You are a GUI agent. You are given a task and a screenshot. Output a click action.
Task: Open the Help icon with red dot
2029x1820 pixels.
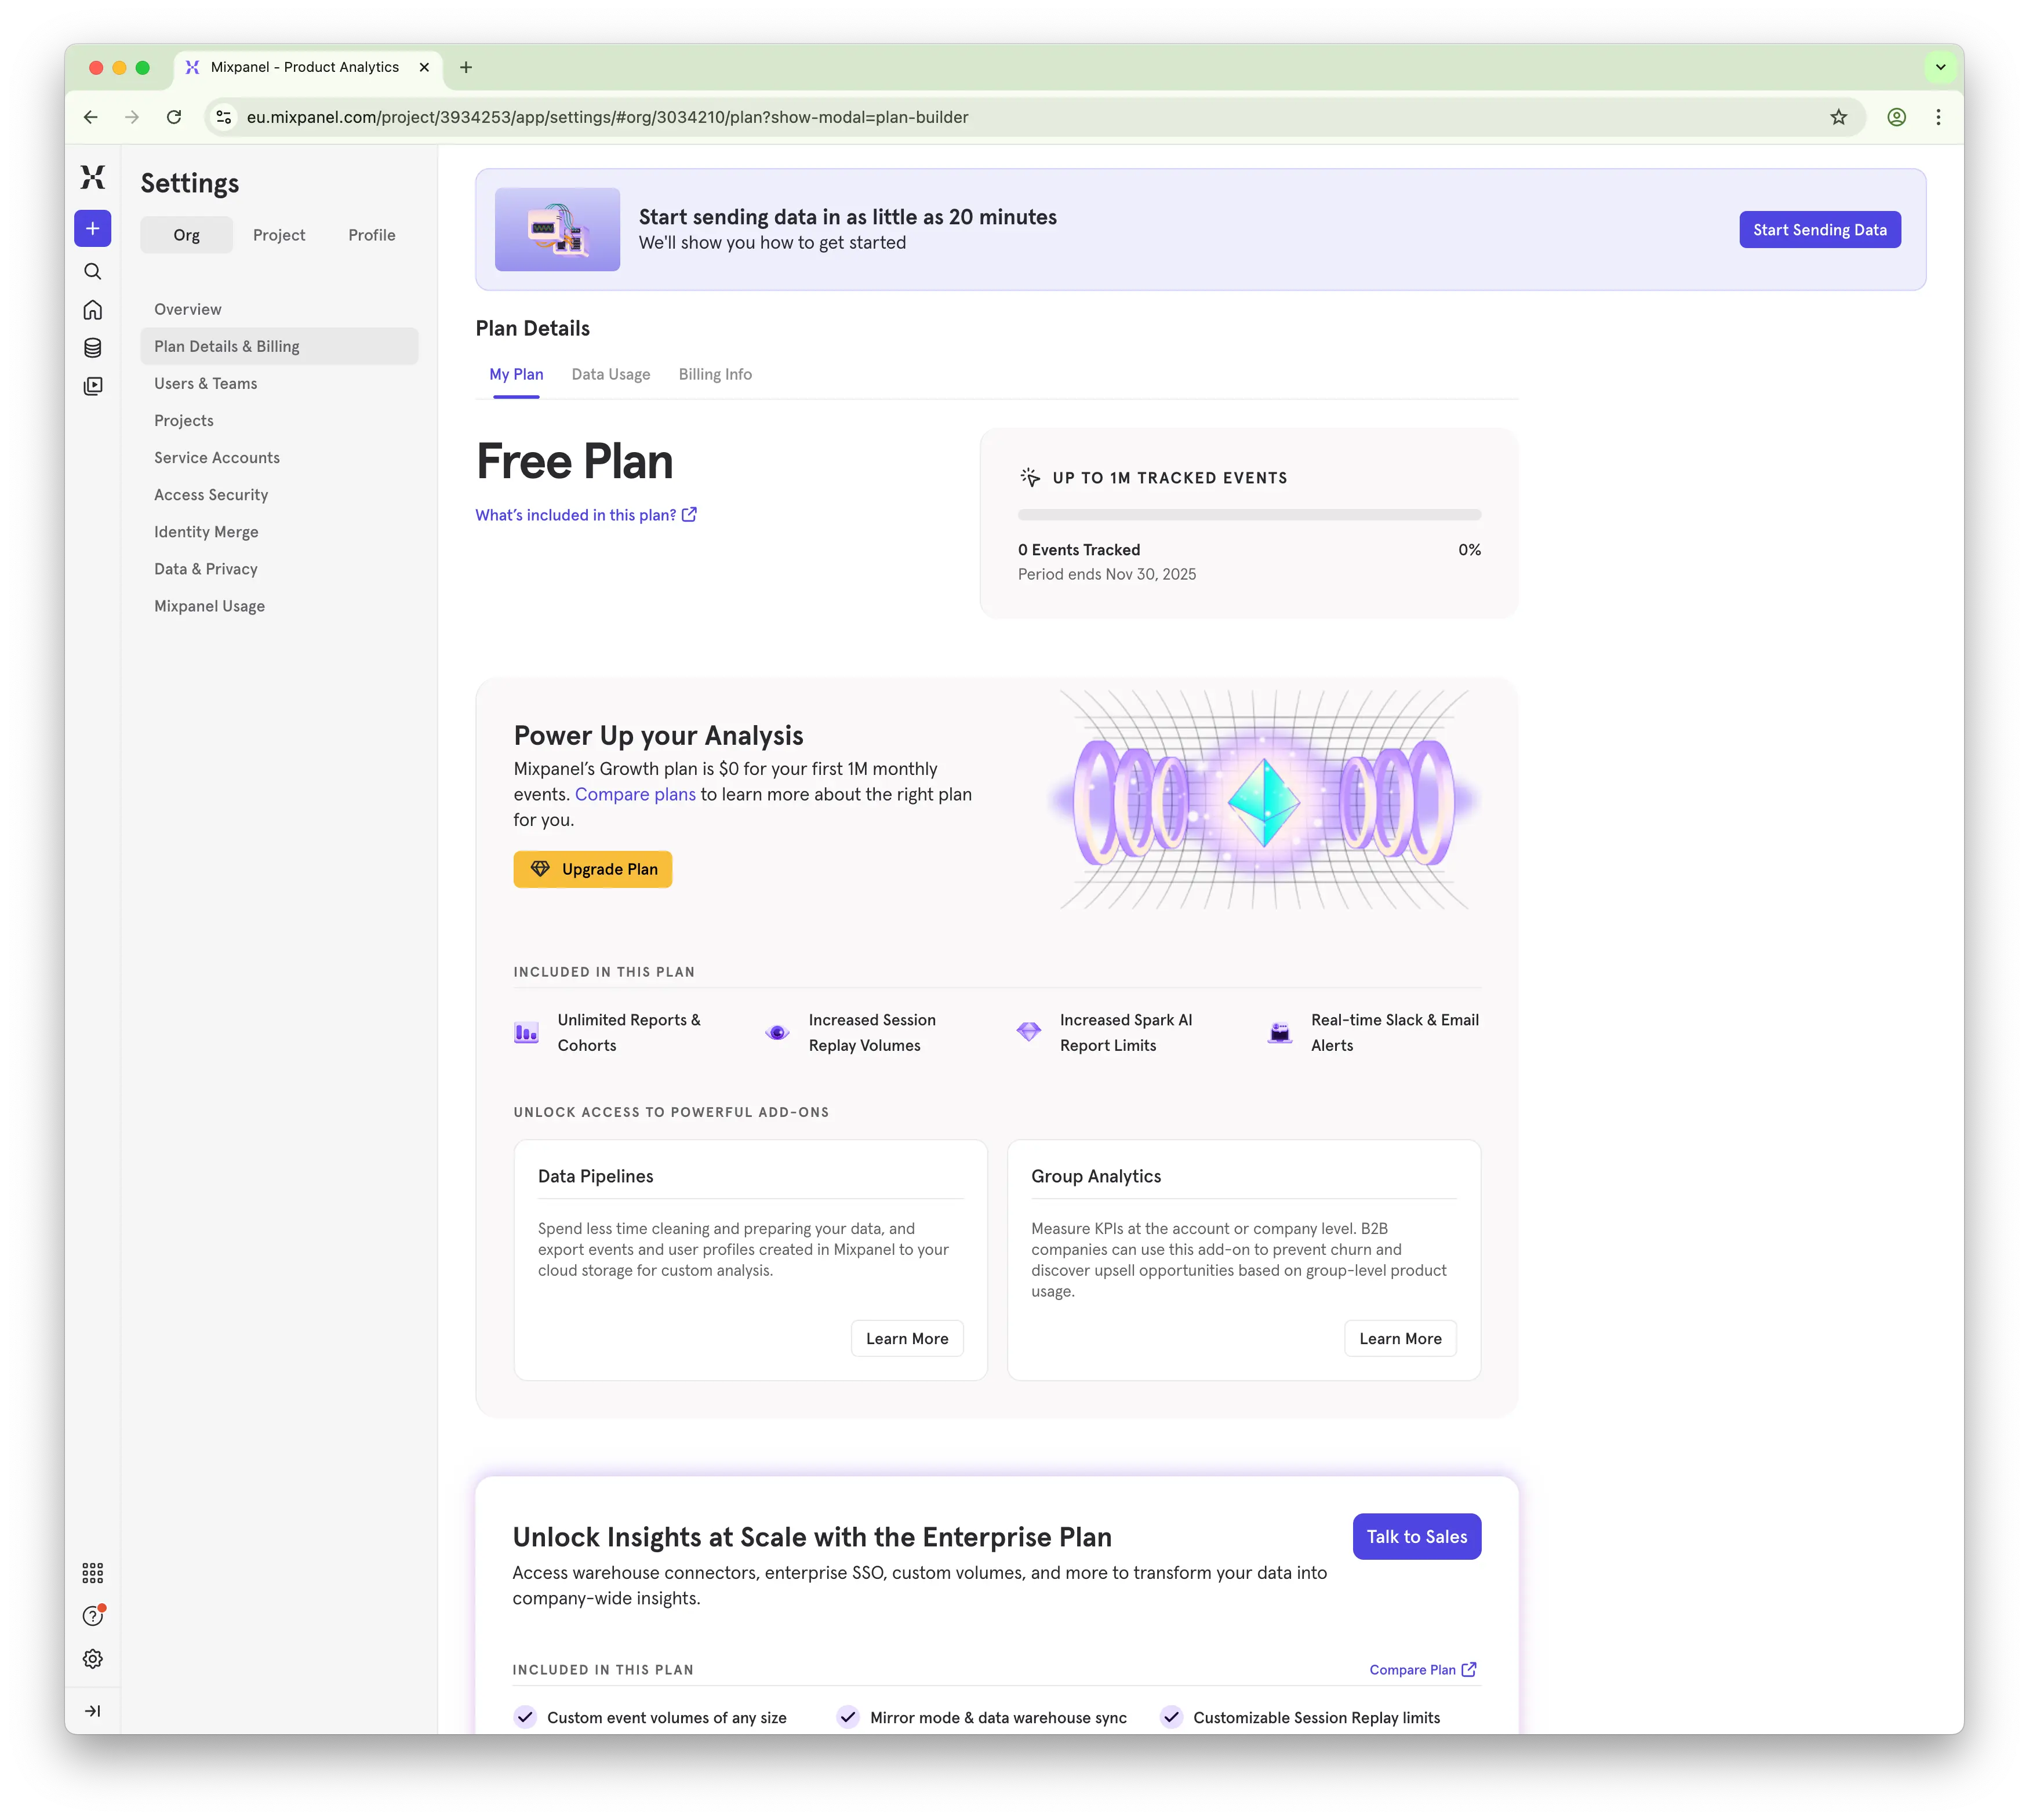pos(93,1616)
